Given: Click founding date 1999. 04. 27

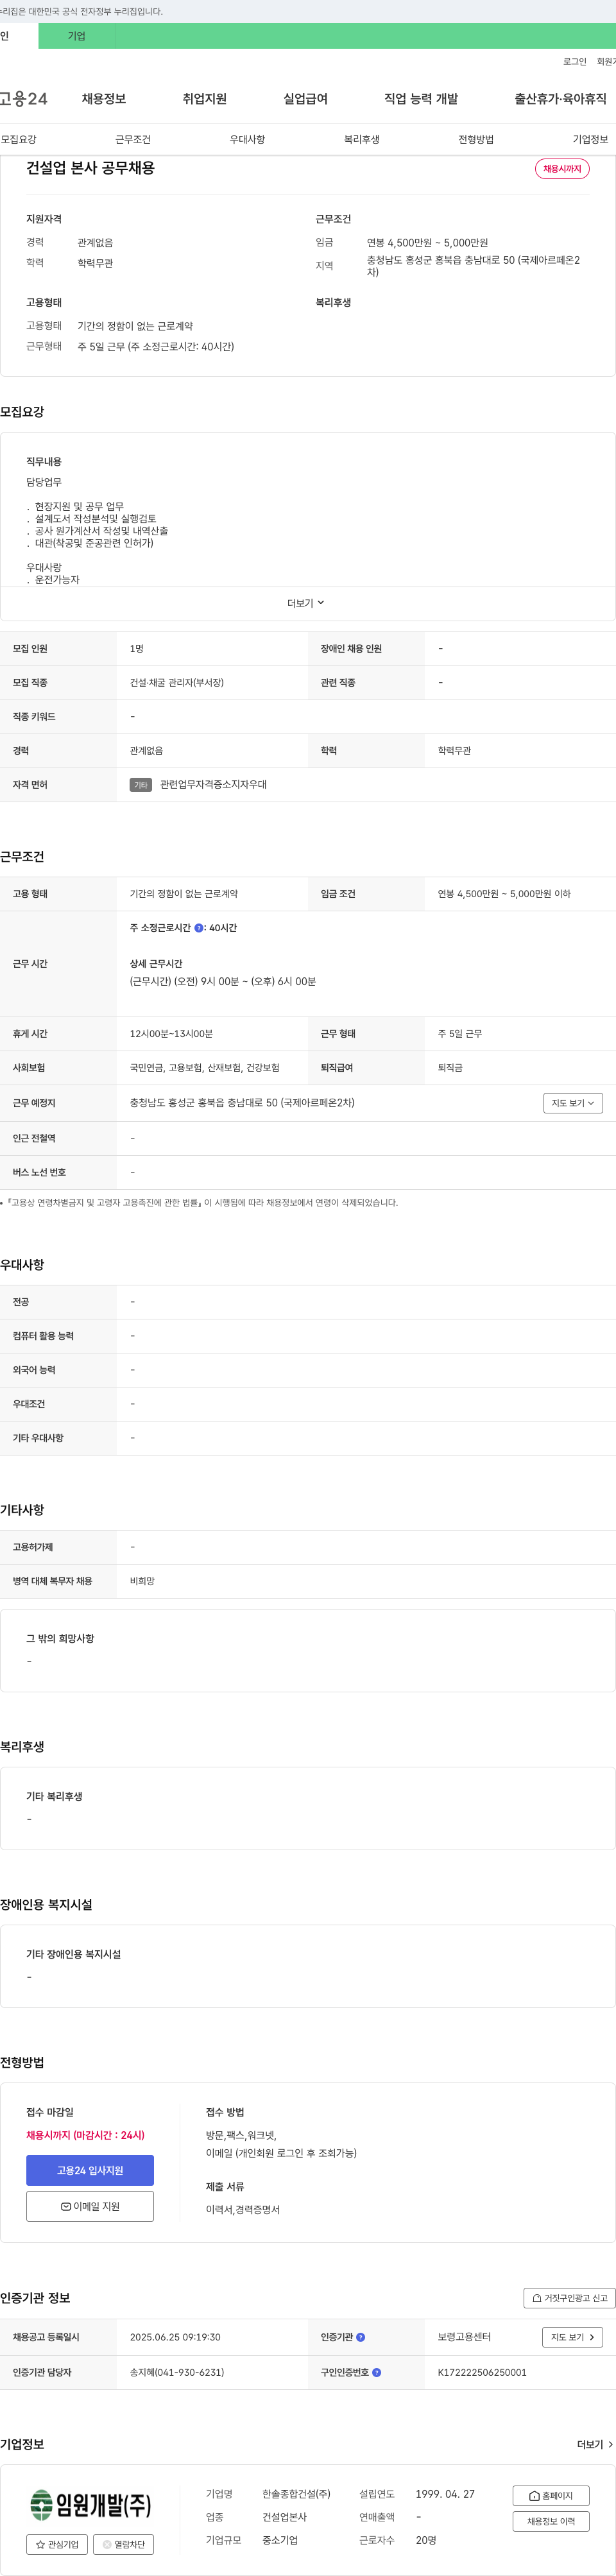Looking at the screenshot, I should (445, 2494).
